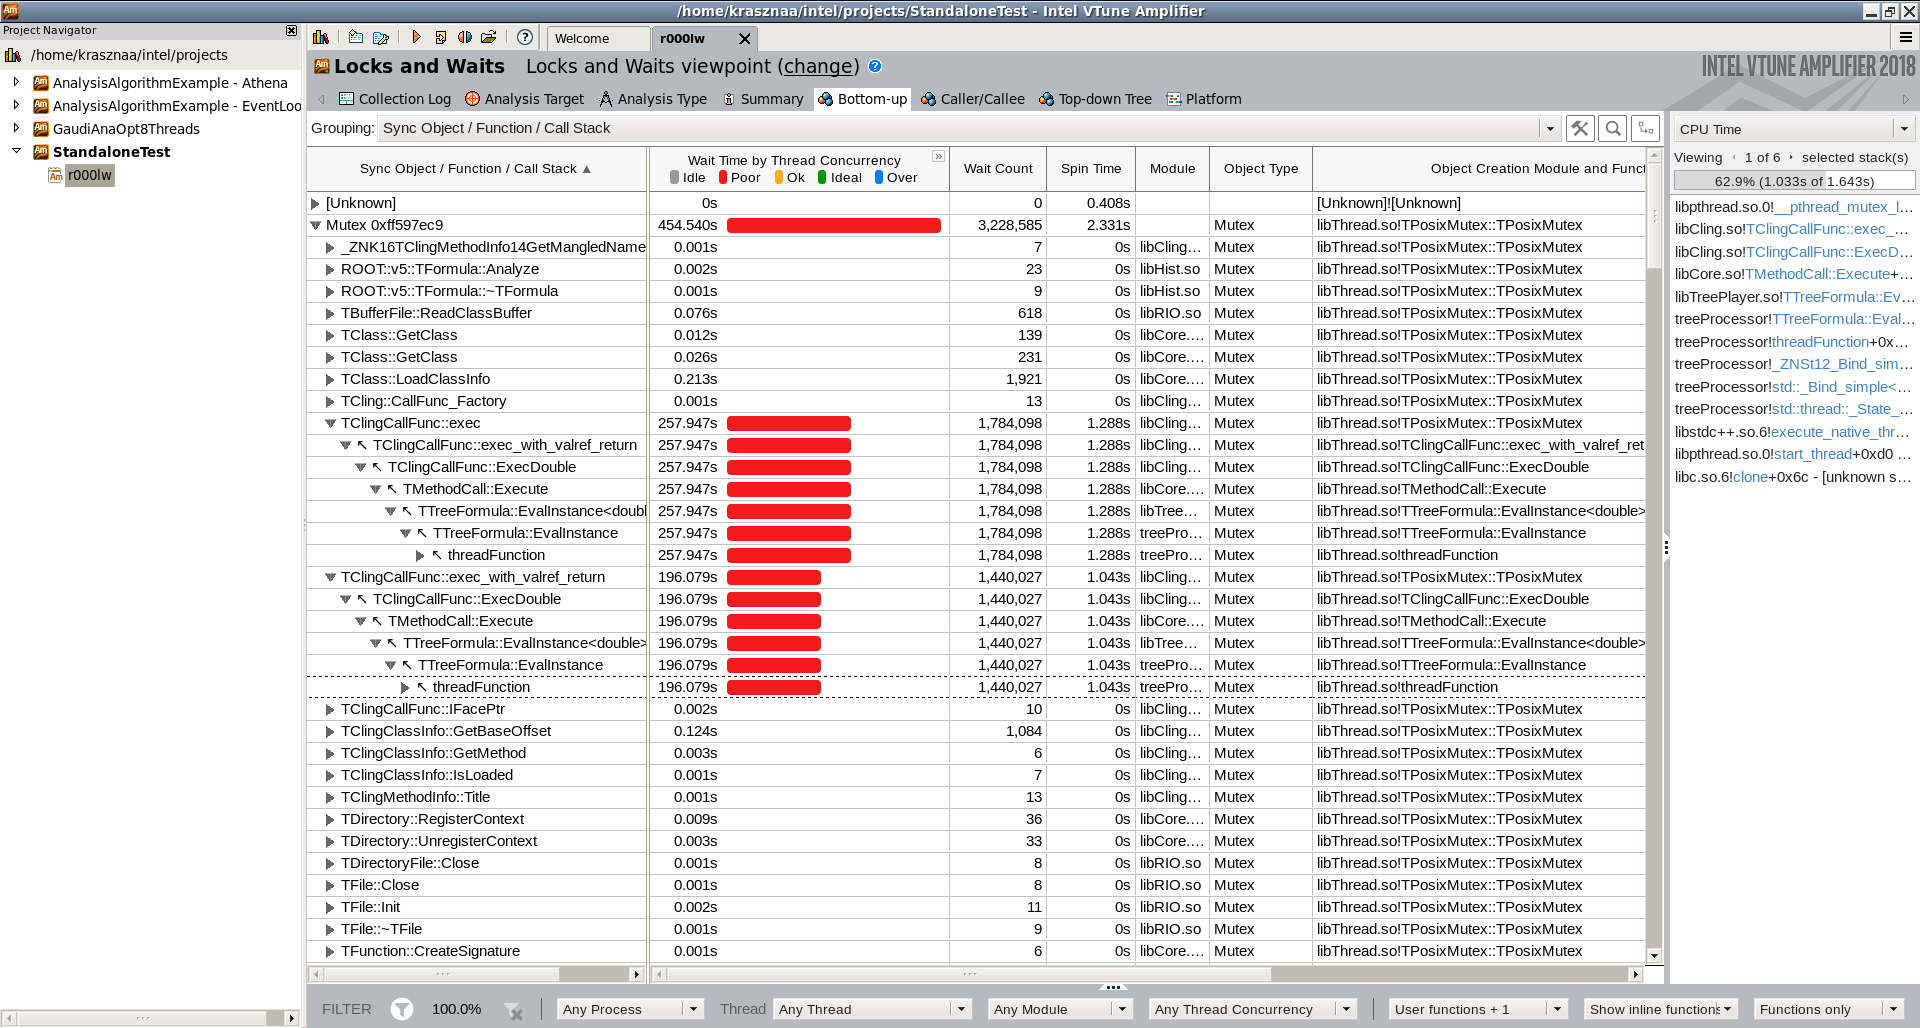Select the AnalysisAlgorithmExample - Athena project
The height and width of the screenshot is (1028, 1920).
(170, 83)
